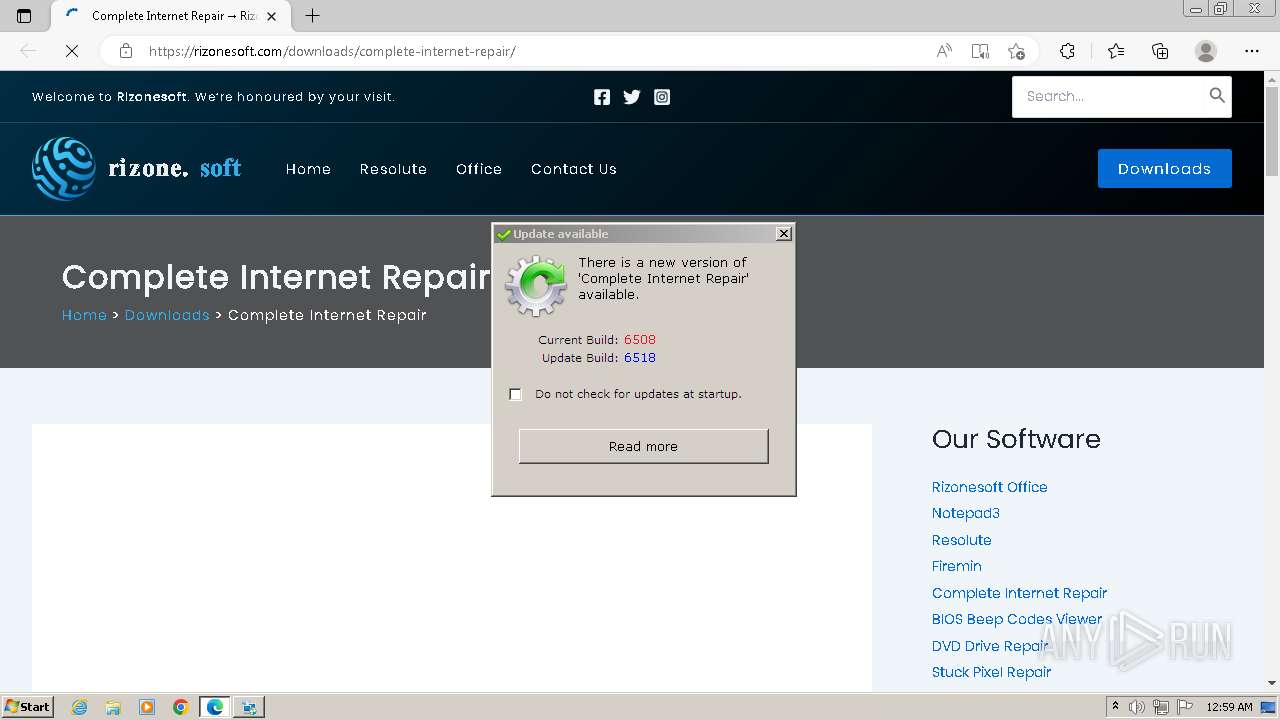
Task: Click the page vertical scrollbar thumb
Action: [x=1272, y=130]
